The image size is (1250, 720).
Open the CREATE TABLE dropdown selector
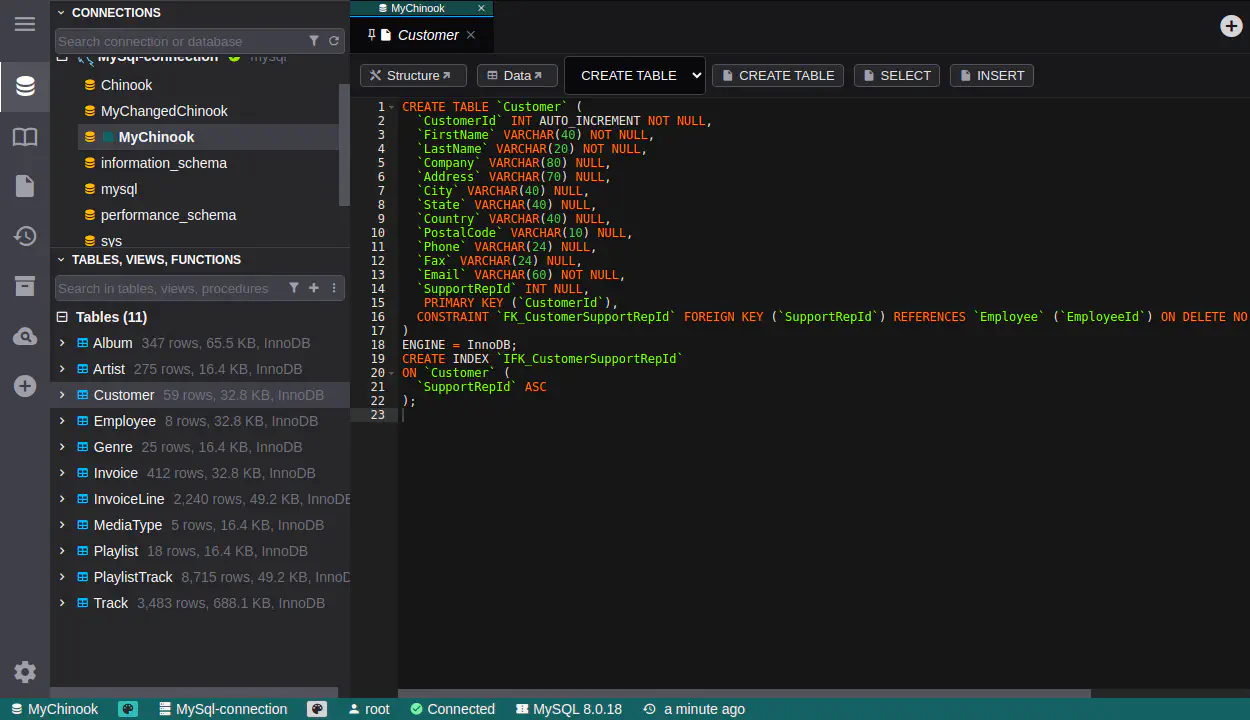[x=635, y=75]
